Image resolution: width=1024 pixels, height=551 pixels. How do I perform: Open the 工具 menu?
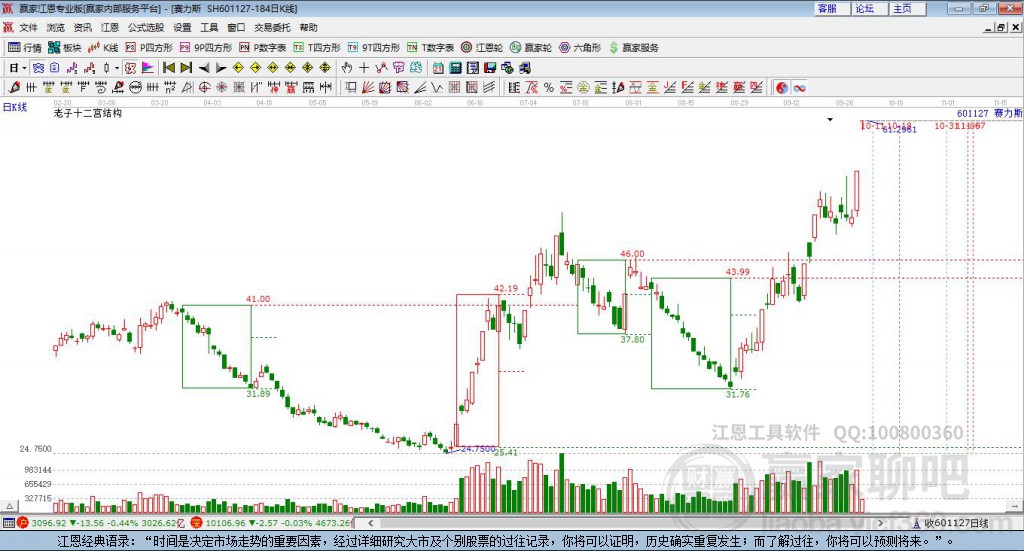209,27
